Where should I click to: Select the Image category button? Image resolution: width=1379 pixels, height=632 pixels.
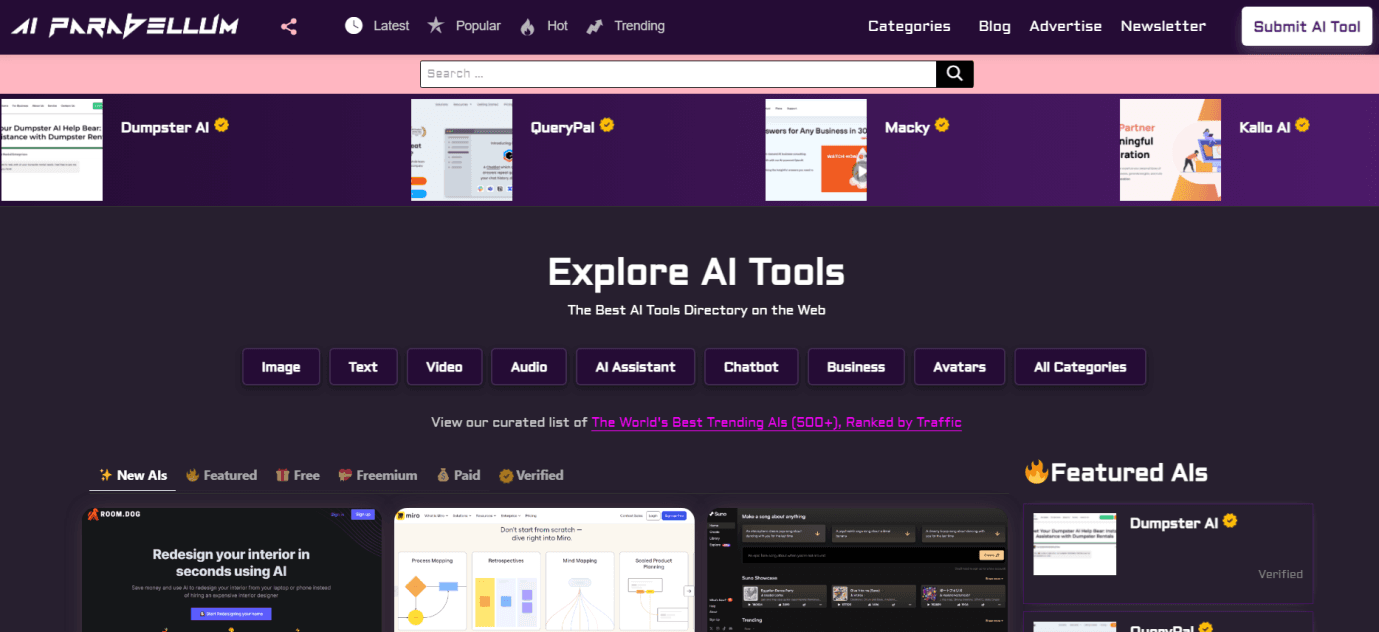point(281,367)
